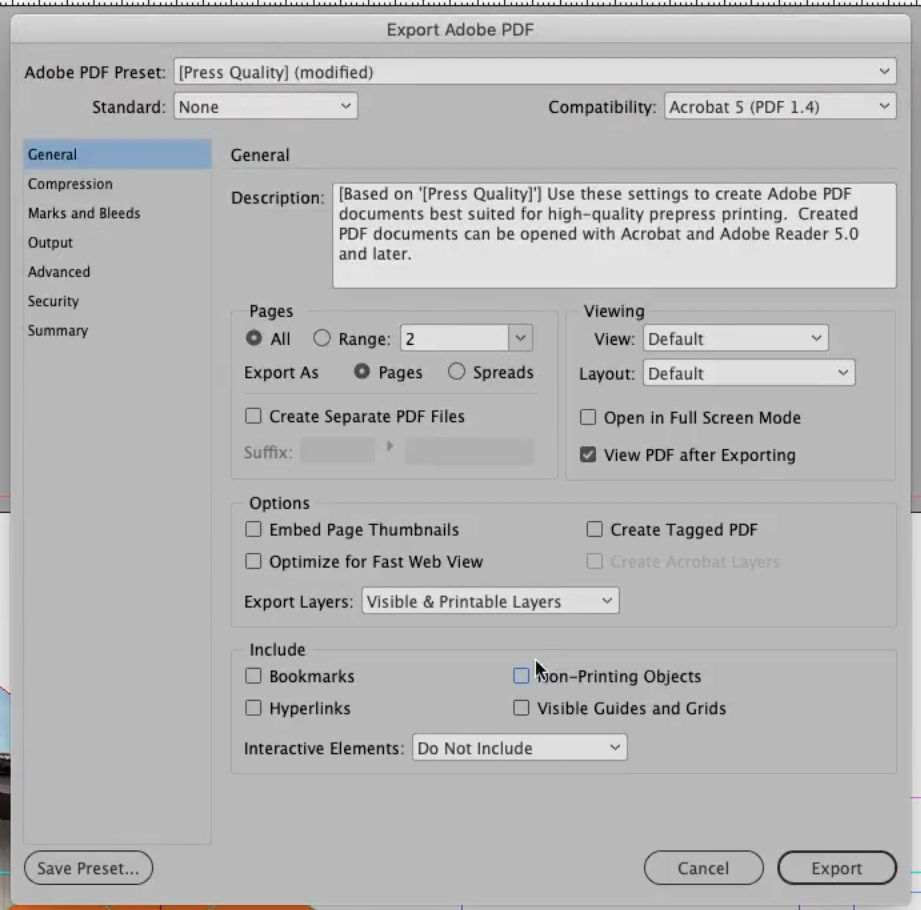This screenshot has height=910, width=921.
Task: Open the Layout dropdown
Action: 749,373
